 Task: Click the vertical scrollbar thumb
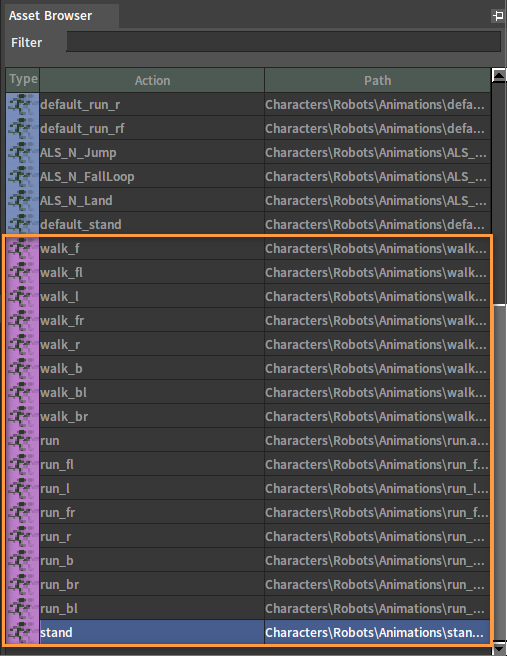click(x=499, y=472)
